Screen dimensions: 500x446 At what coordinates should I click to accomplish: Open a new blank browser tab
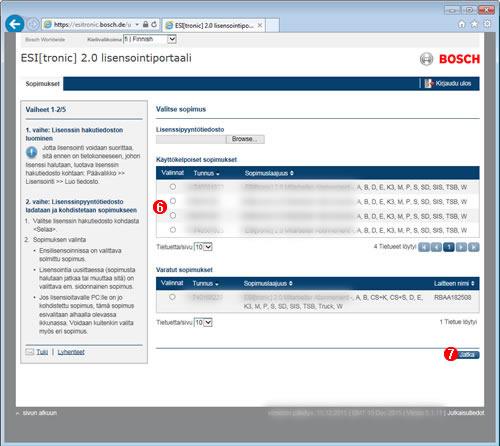click(272, 25)
